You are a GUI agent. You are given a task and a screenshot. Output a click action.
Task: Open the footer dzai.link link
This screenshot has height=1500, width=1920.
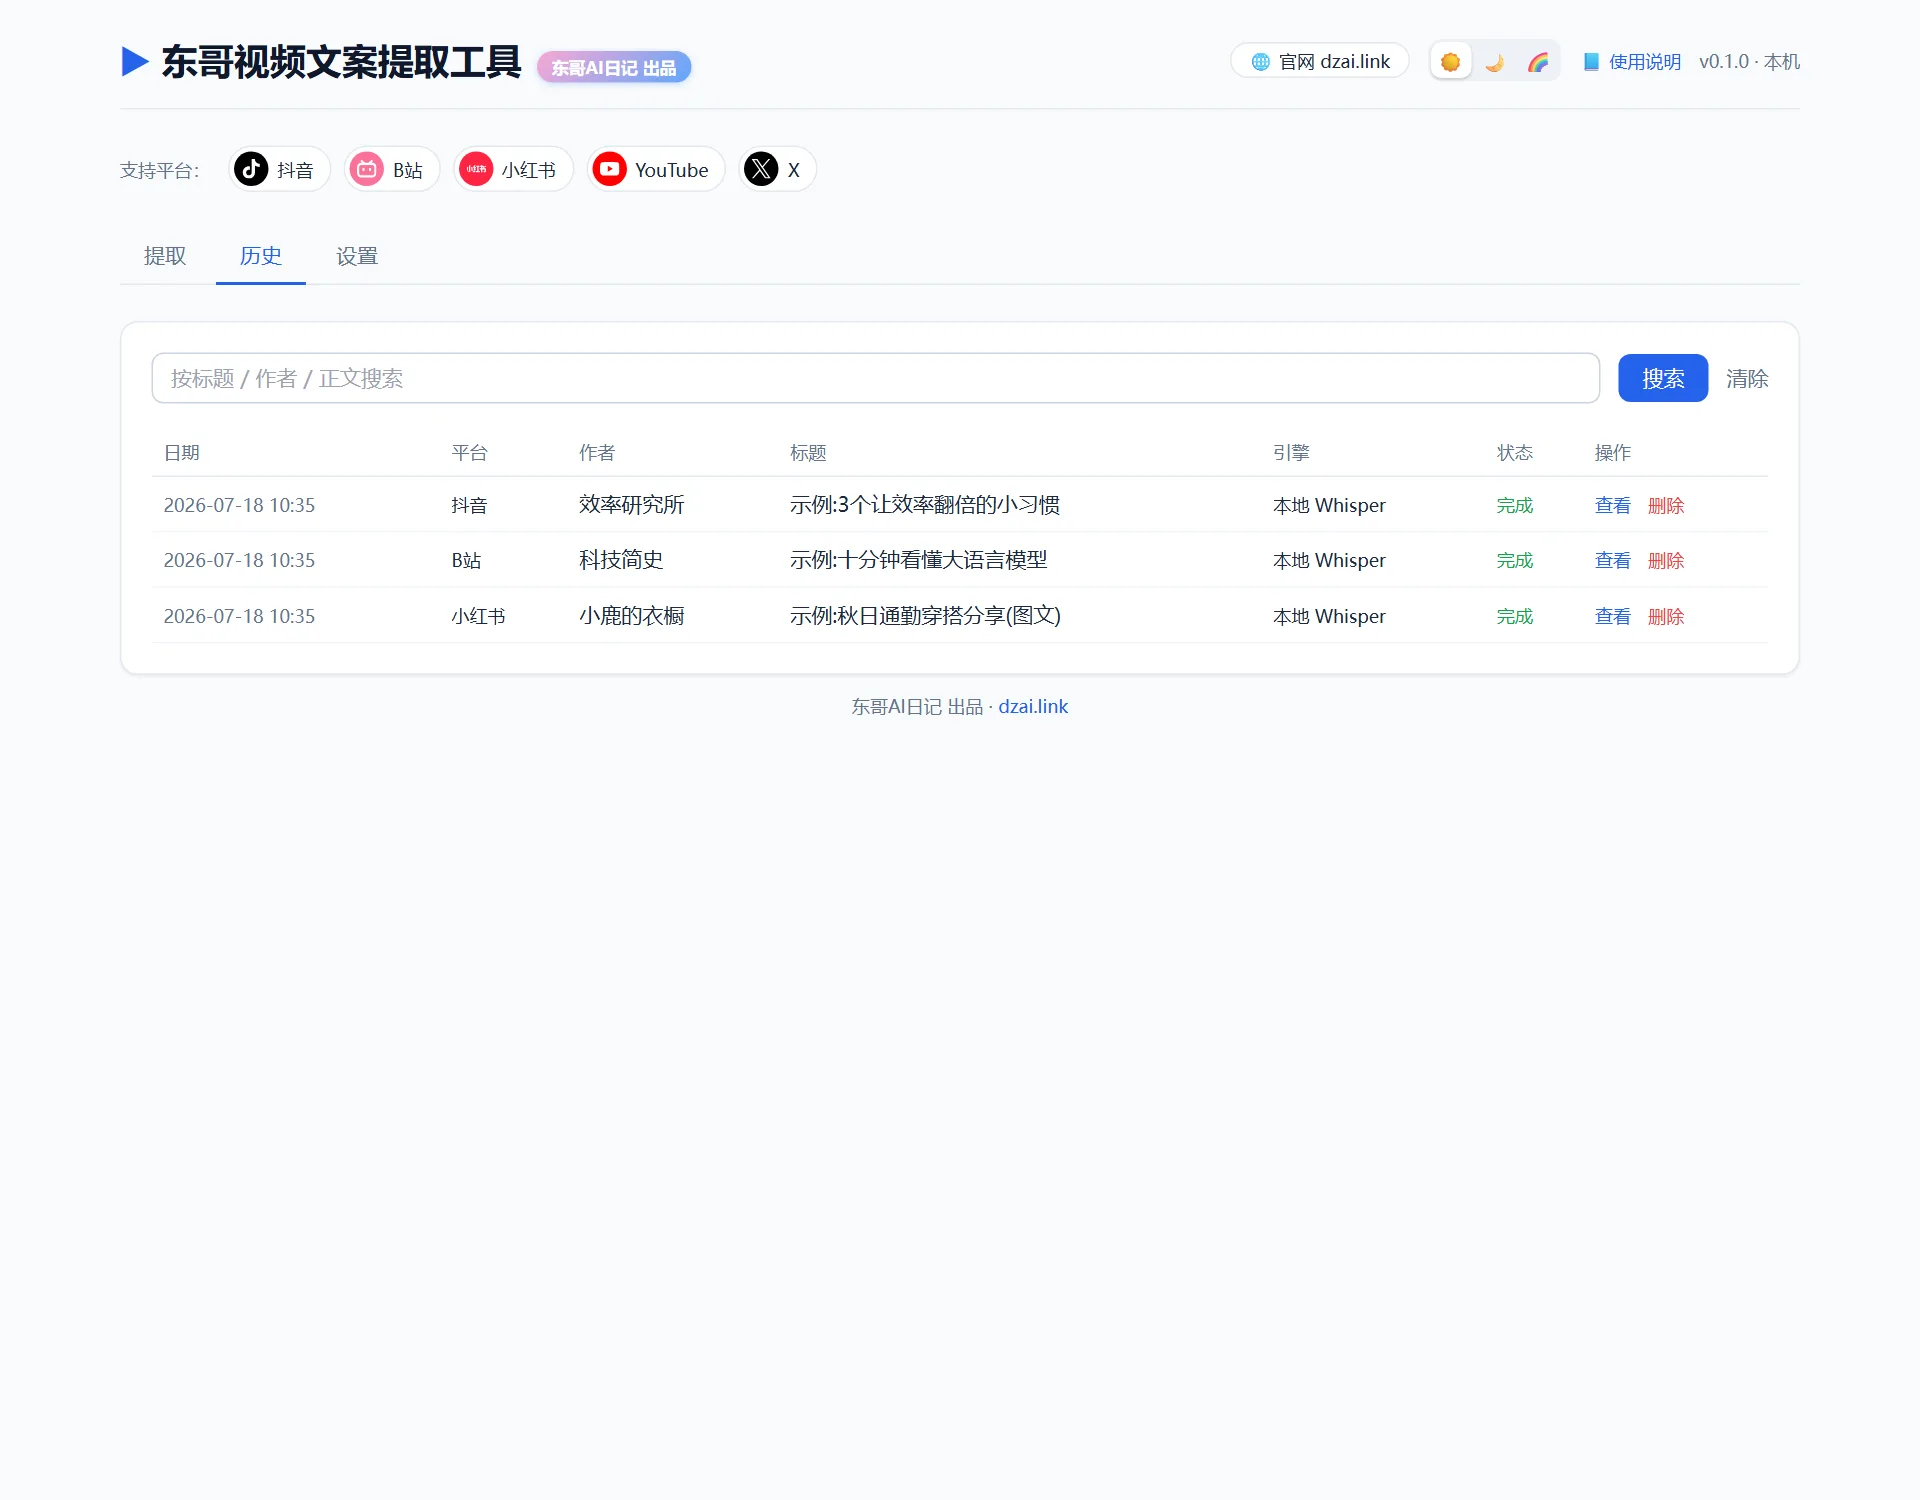pyautogui.click(x=1033, y=706)
